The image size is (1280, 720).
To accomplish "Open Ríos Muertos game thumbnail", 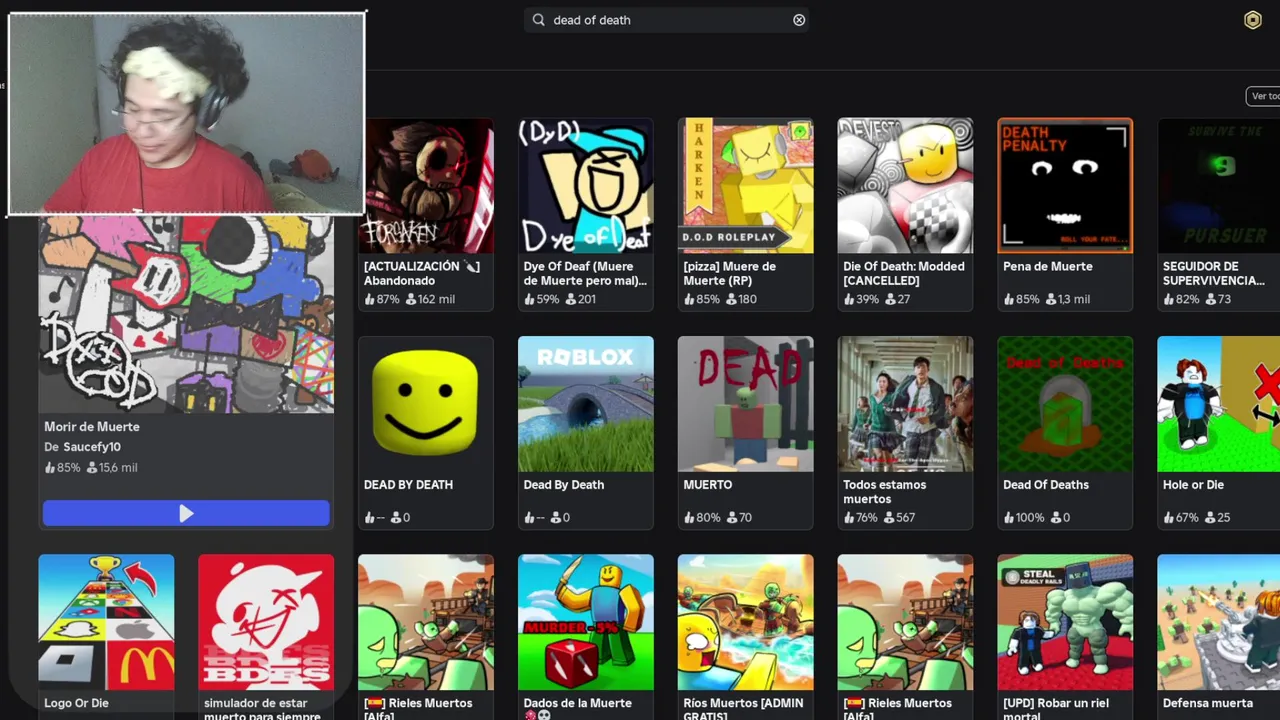I will pyautogui.click(x=746, y=622).
